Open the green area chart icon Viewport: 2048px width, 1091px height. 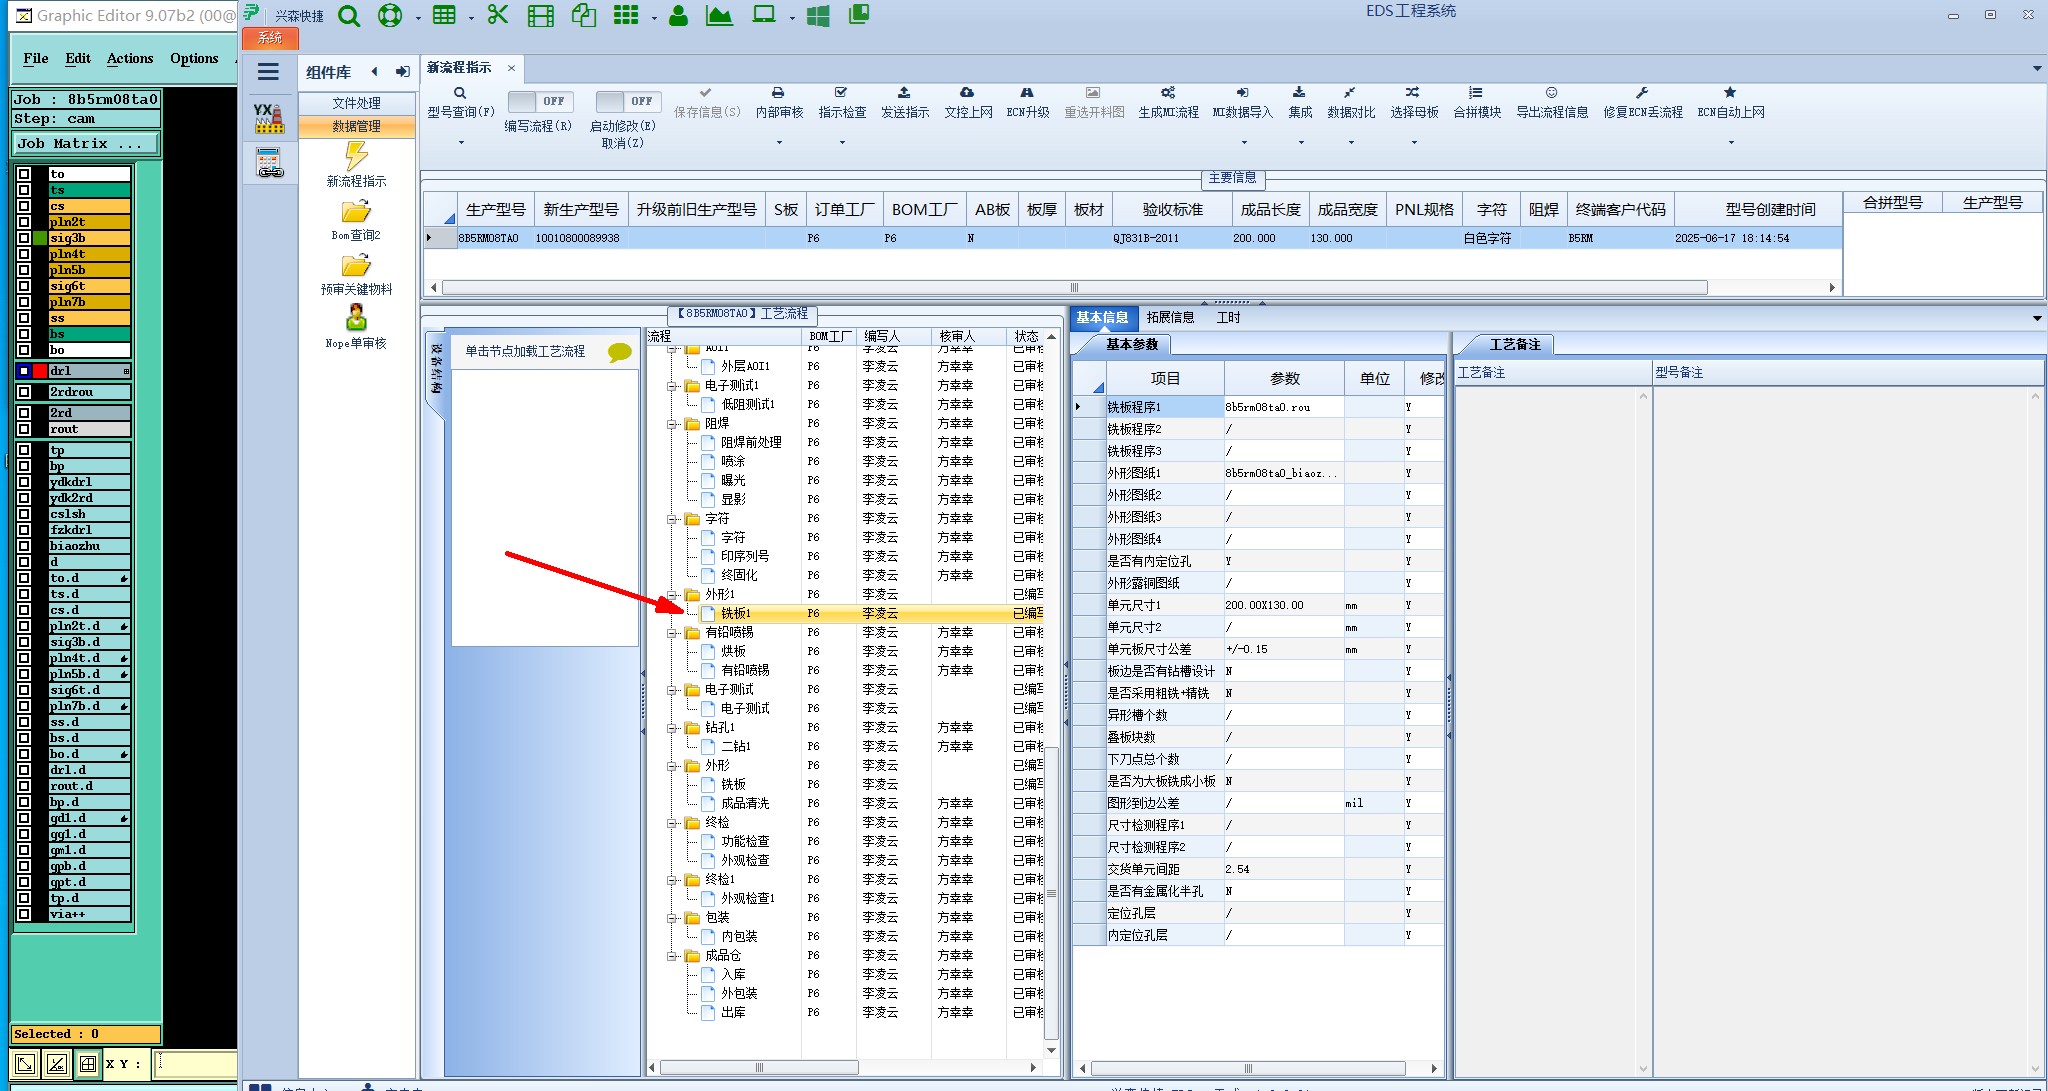point(719,15)
